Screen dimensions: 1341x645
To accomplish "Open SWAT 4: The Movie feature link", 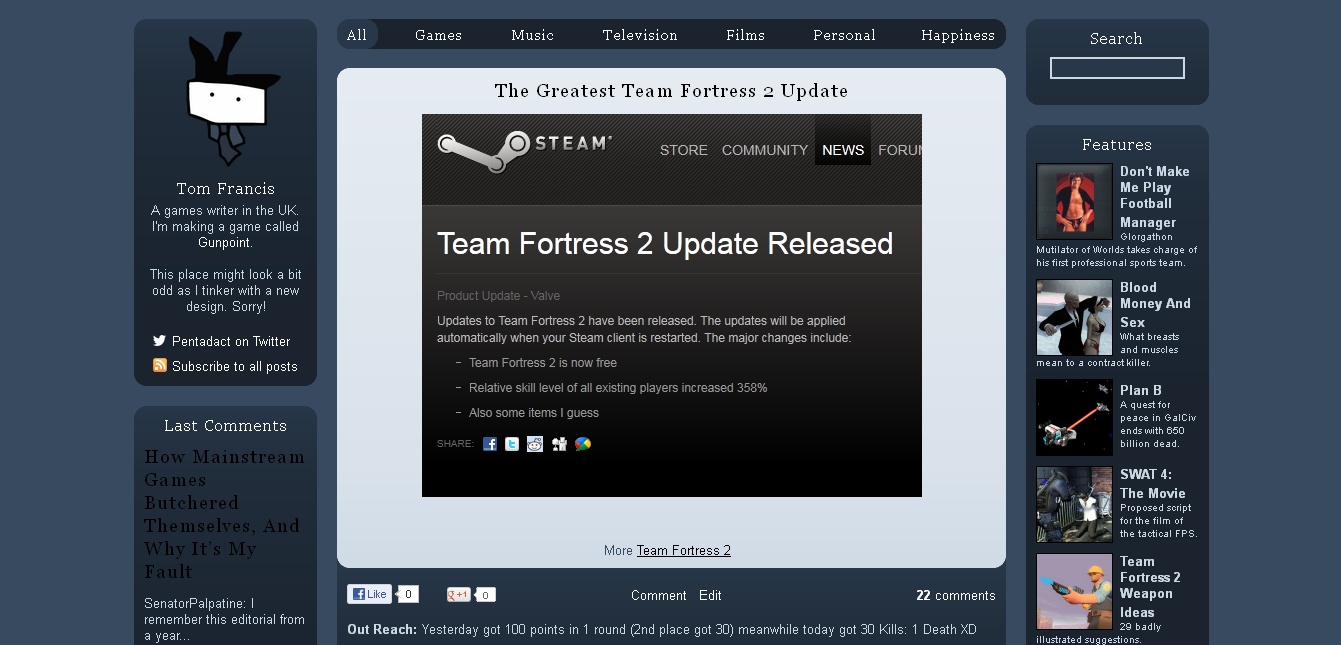I will tap(1153, 483).
